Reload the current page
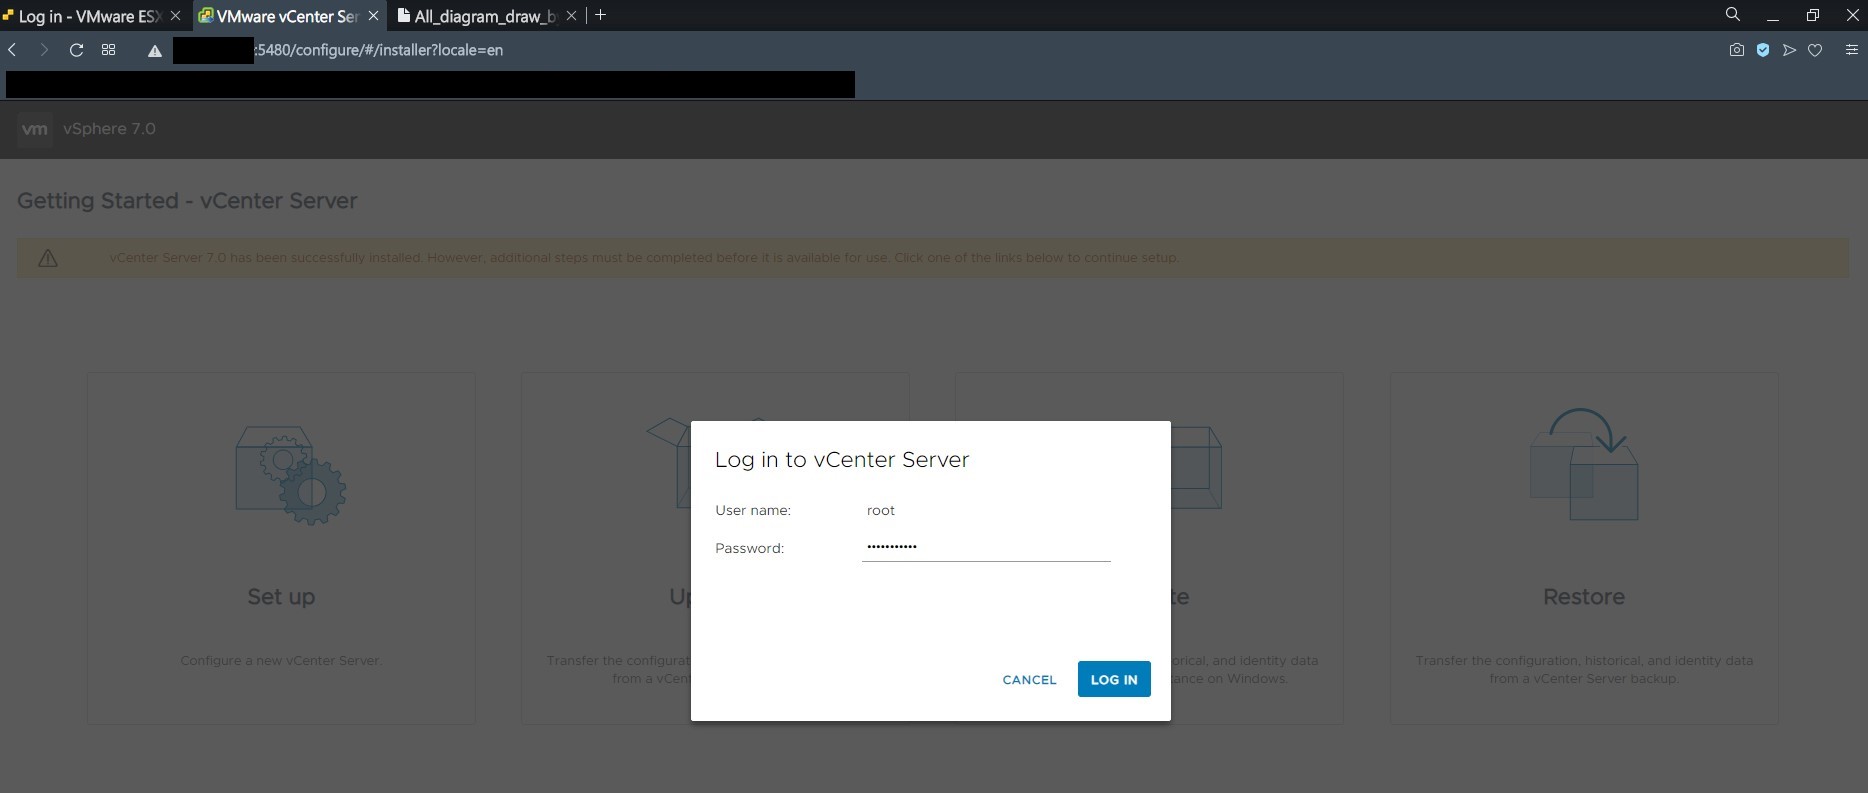1868x793 pixels. (x=76, y=50)
